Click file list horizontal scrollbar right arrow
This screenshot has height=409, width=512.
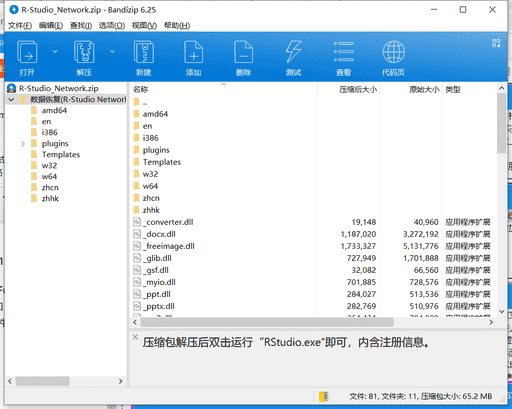click(491, 322)
